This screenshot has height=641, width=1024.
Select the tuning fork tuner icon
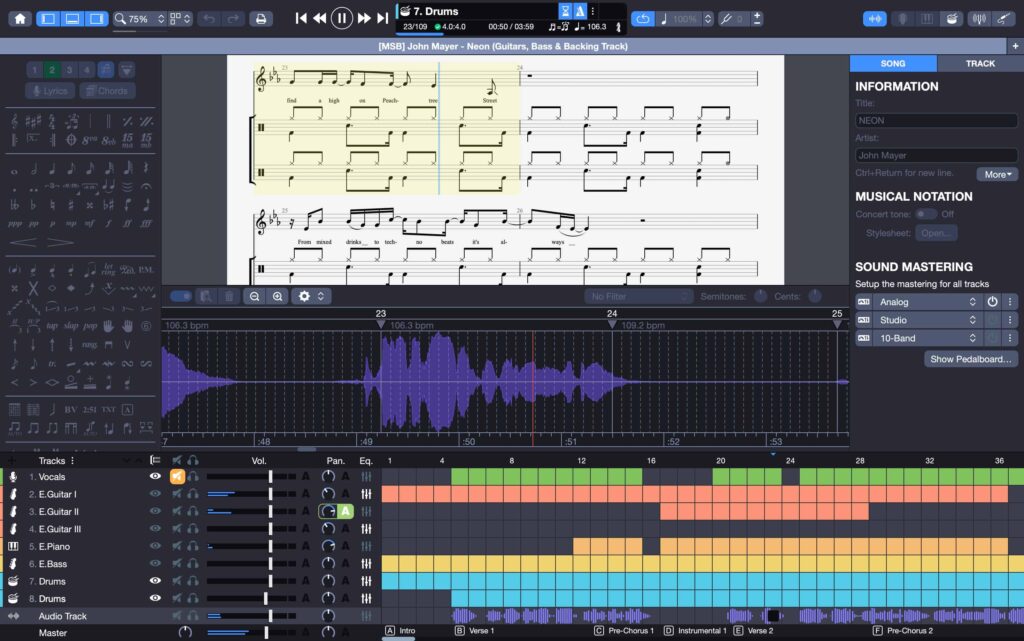(x=978, y=19)
